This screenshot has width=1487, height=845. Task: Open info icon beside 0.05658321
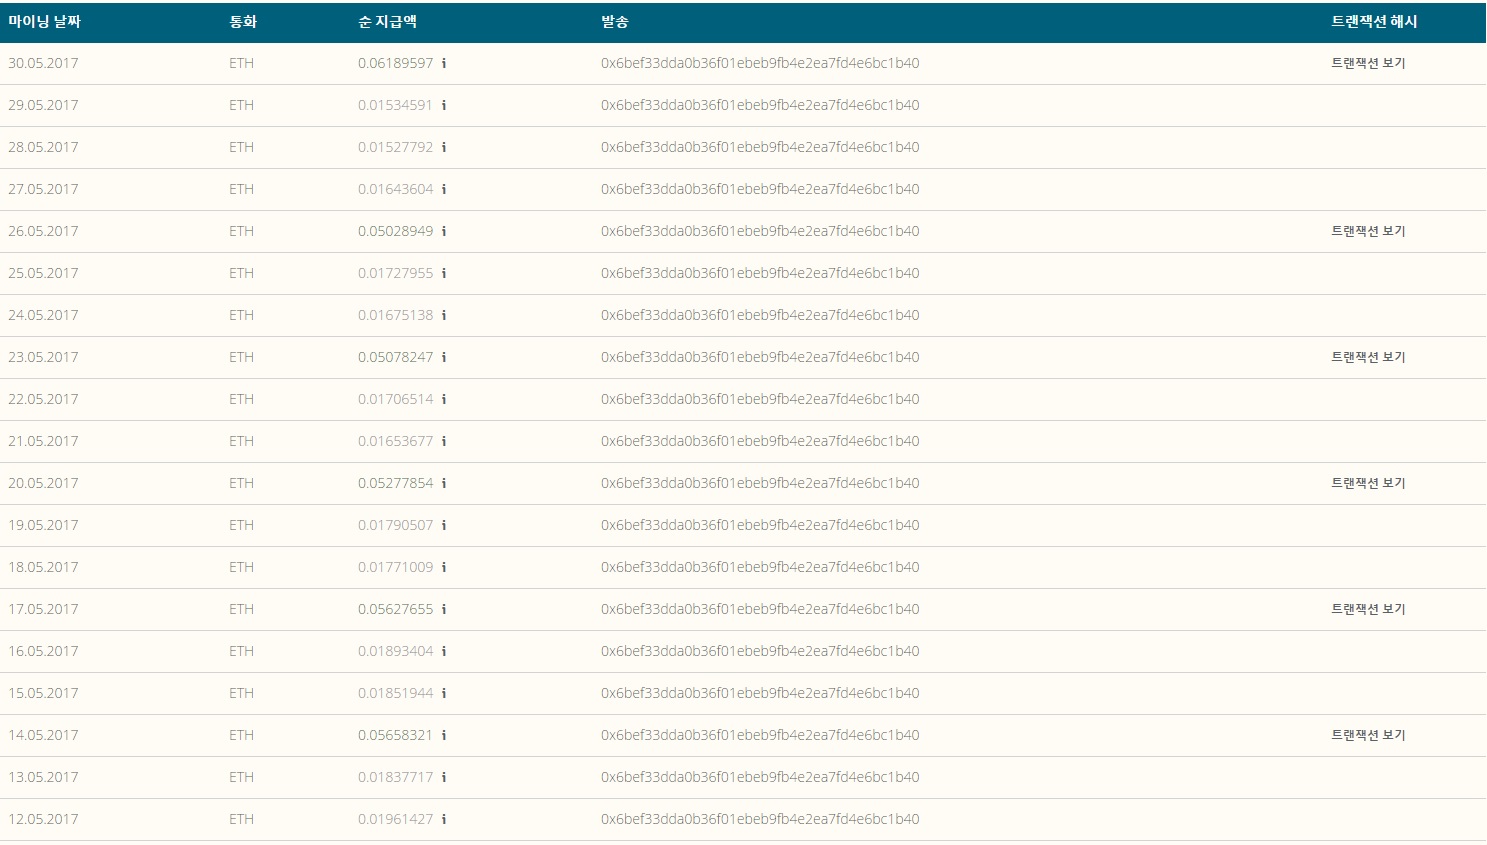(x=444, y=735)
